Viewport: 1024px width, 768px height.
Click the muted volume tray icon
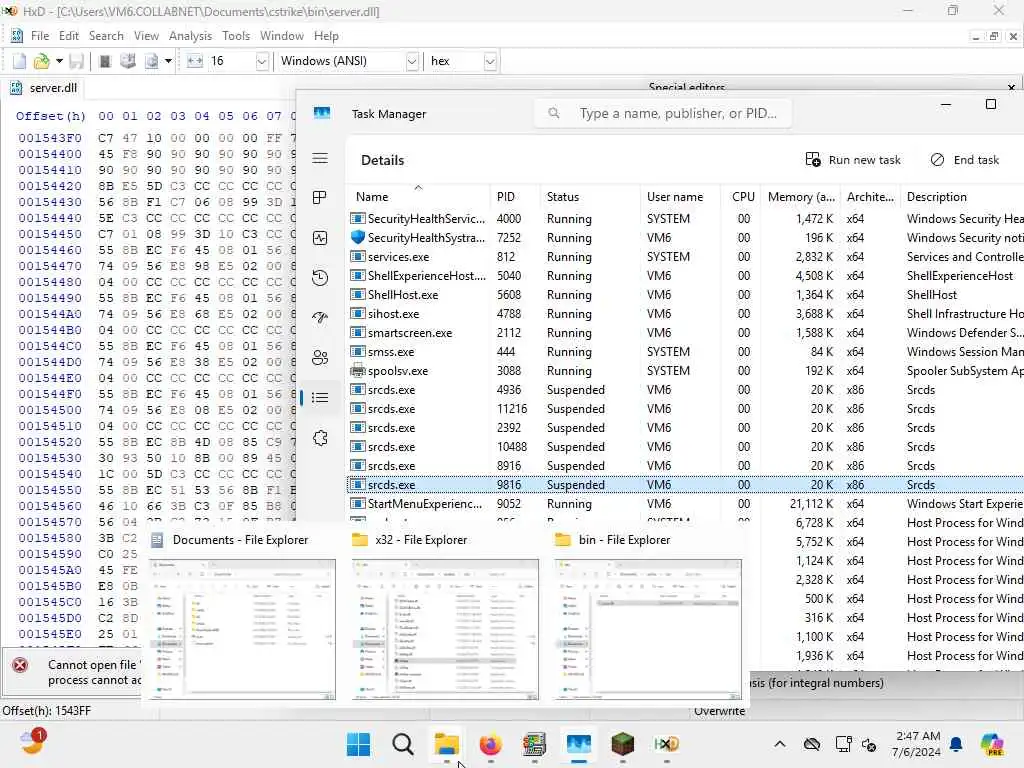pyautogui.click(x=869, y=744)
